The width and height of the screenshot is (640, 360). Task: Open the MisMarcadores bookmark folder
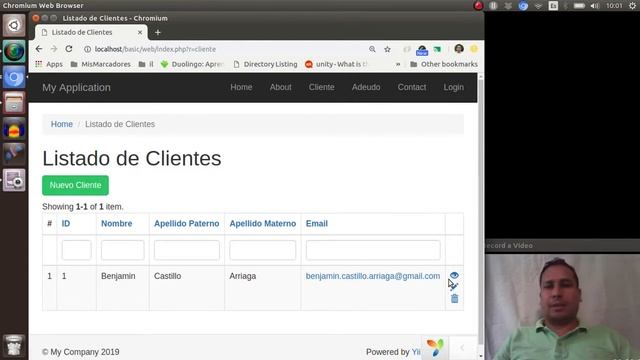(100, 64)
